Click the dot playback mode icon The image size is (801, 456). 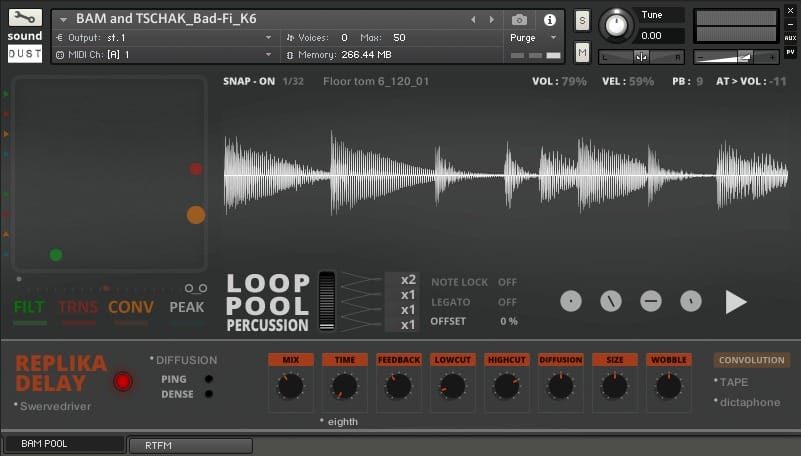click(x=571, y=301)
